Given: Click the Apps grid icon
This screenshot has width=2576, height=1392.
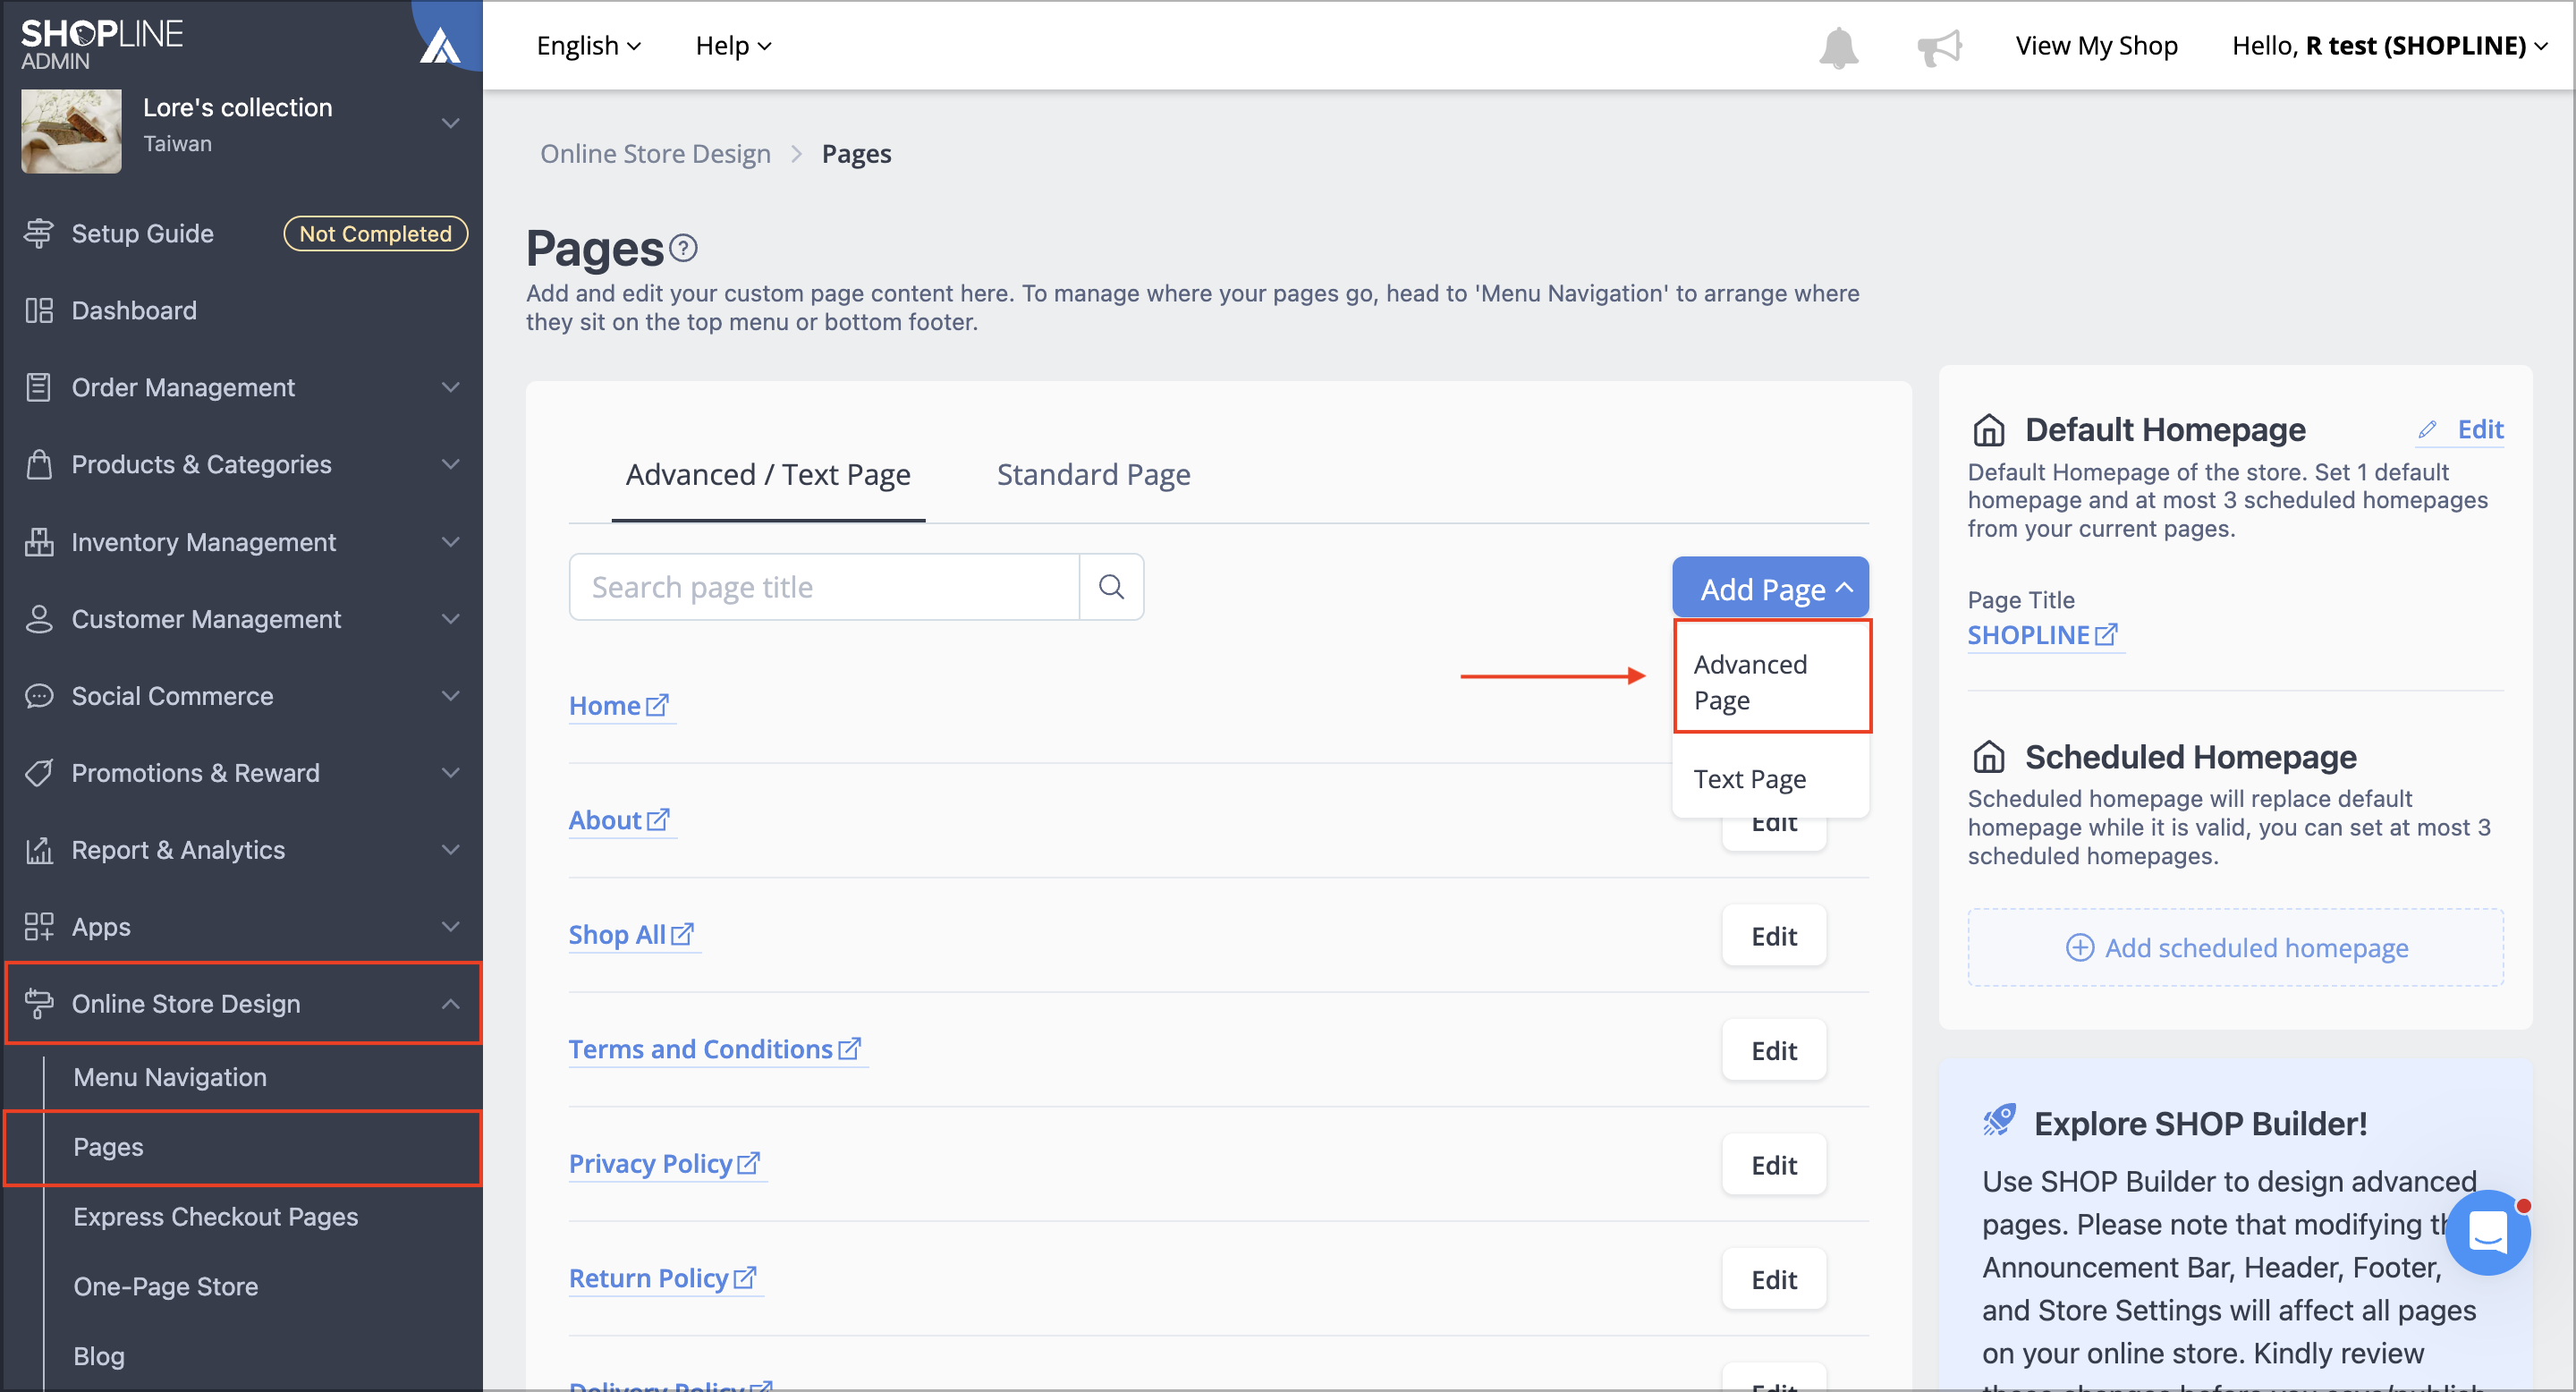Looking at the screenshot, I should (39, 927).
